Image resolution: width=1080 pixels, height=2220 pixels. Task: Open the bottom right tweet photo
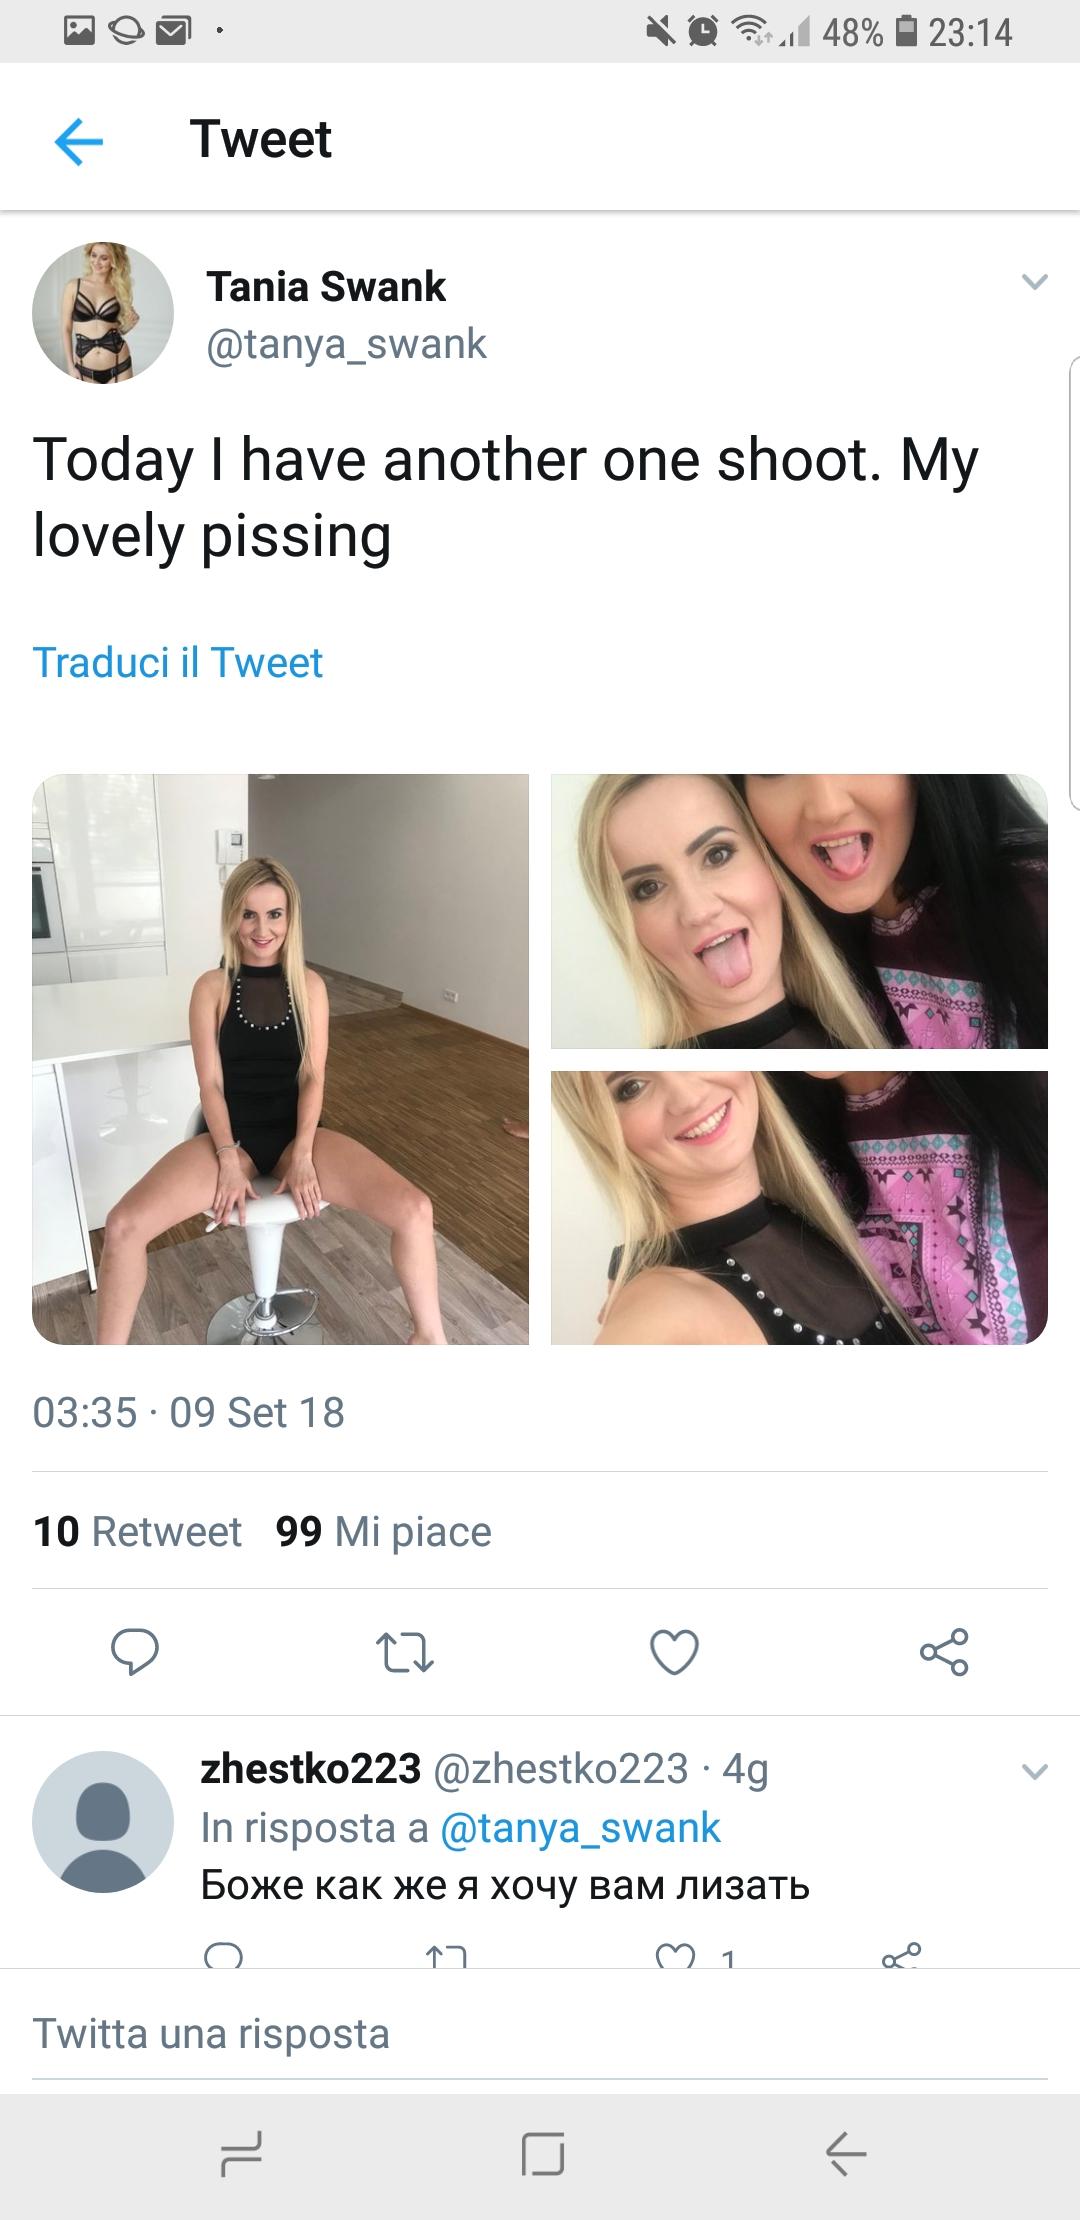click(x=799, y=1207)
